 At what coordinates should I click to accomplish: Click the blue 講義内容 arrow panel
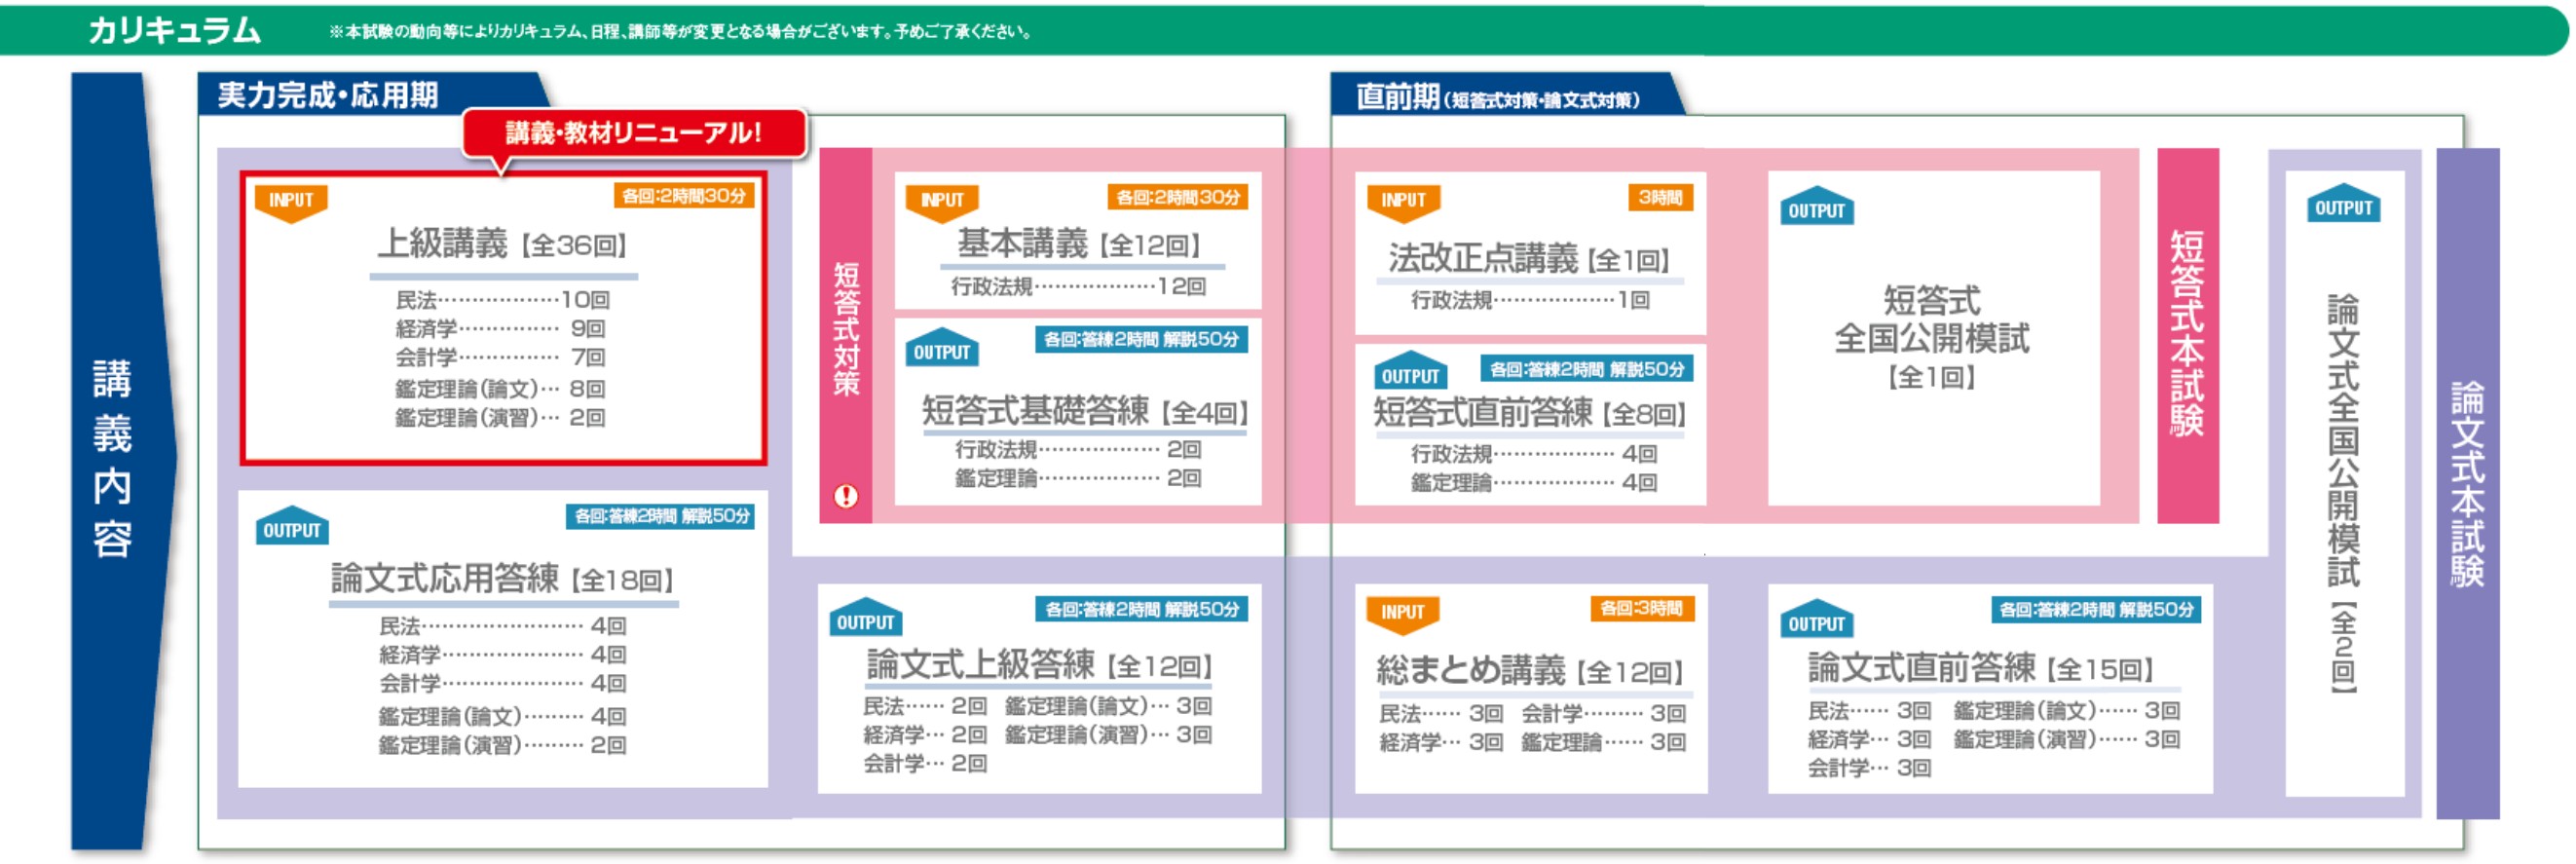pos(113,460)
